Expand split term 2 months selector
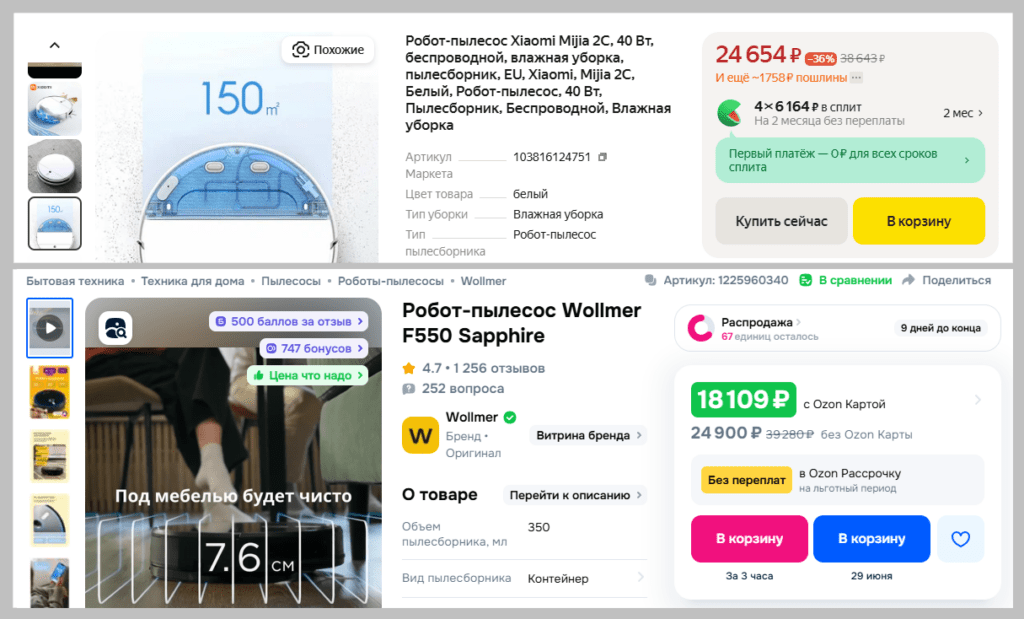The width and height of the screenshot is (1024, 619). point(963,113)
